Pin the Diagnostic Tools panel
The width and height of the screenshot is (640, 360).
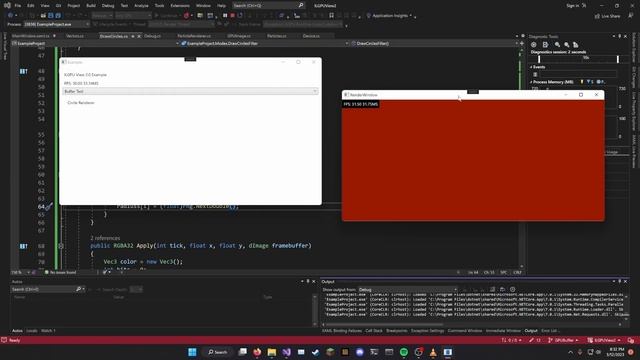[620, 36]
